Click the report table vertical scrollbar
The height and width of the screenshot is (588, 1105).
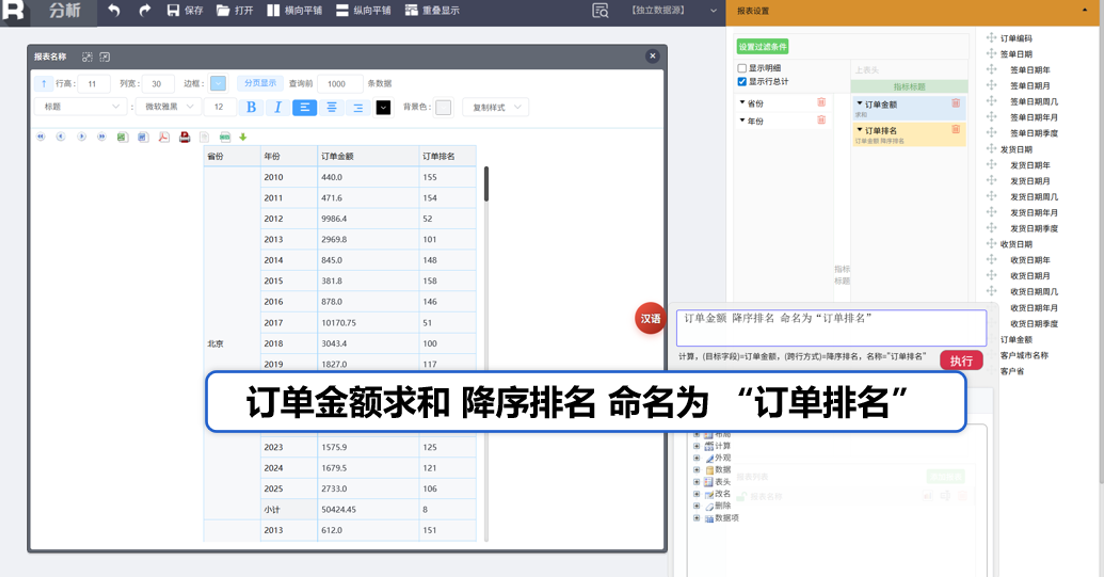pos(486,183)
